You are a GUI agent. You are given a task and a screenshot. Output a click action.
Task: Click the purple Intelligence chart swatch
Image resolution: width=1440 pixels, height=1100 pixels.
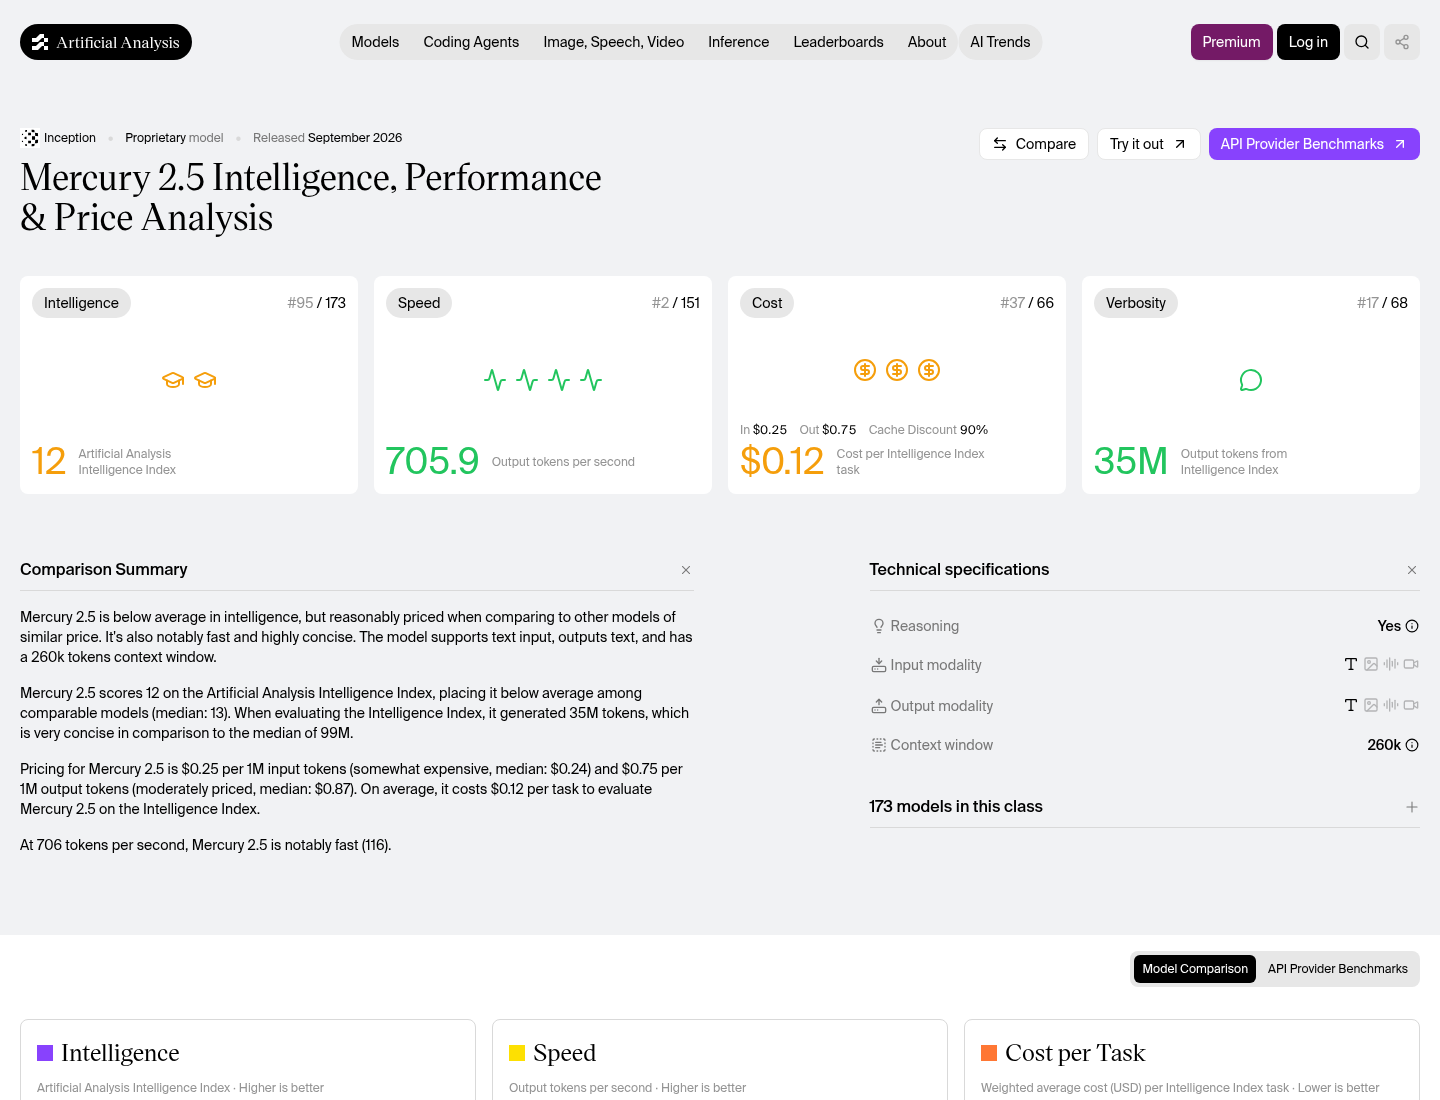click(45, 1053)
